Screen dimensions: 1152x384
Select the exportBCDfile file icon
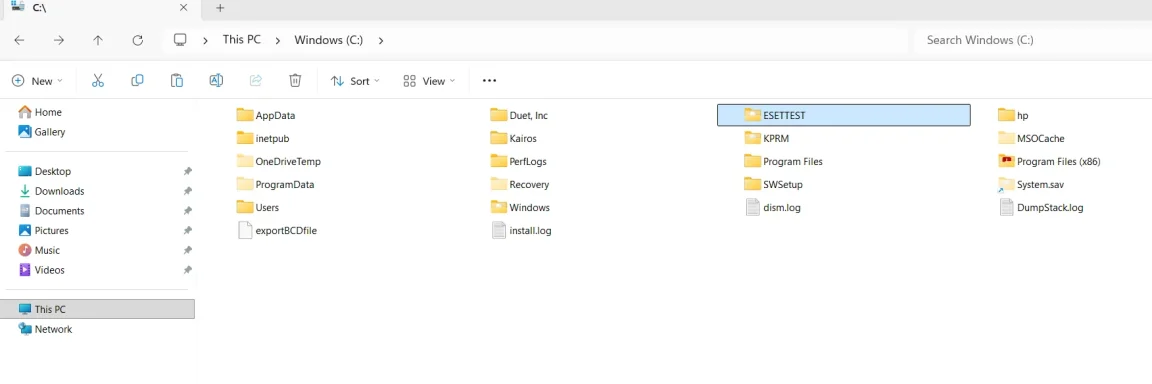pos(245,231)
